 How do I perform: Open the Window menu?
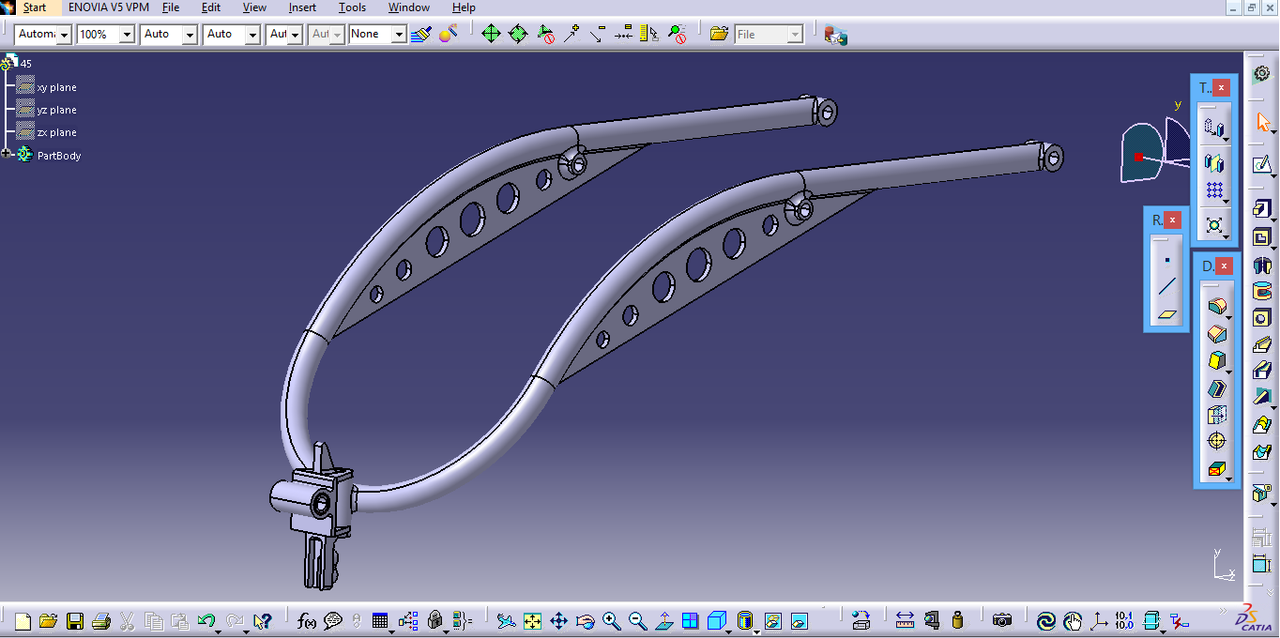click(x=409, y=7)
